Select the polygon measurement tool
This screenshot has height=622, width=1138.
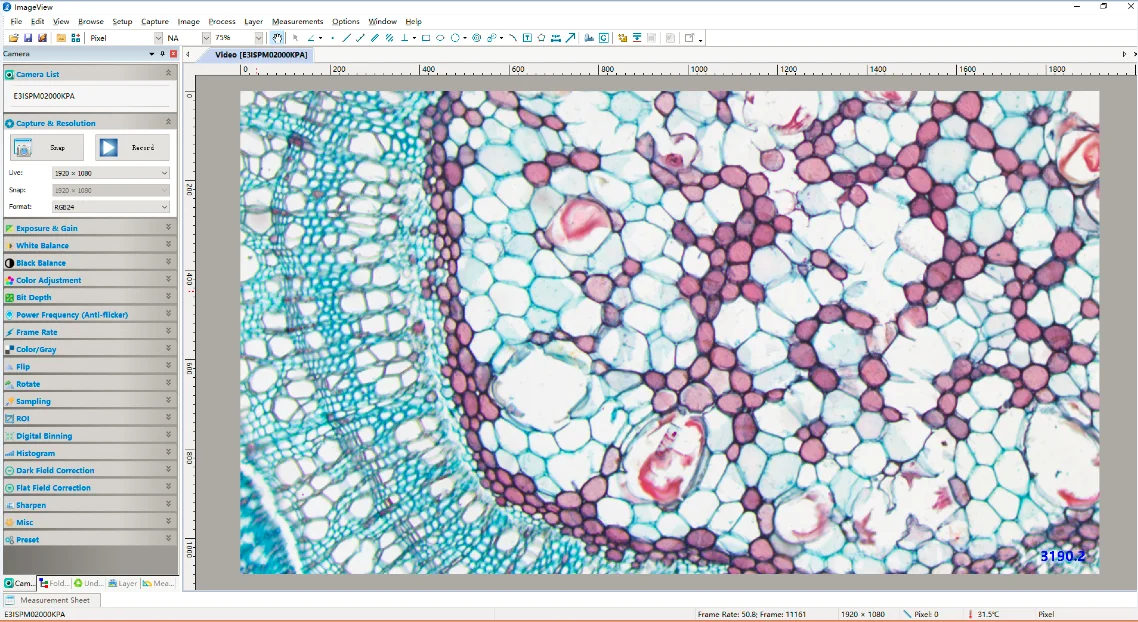click(541, 38)
